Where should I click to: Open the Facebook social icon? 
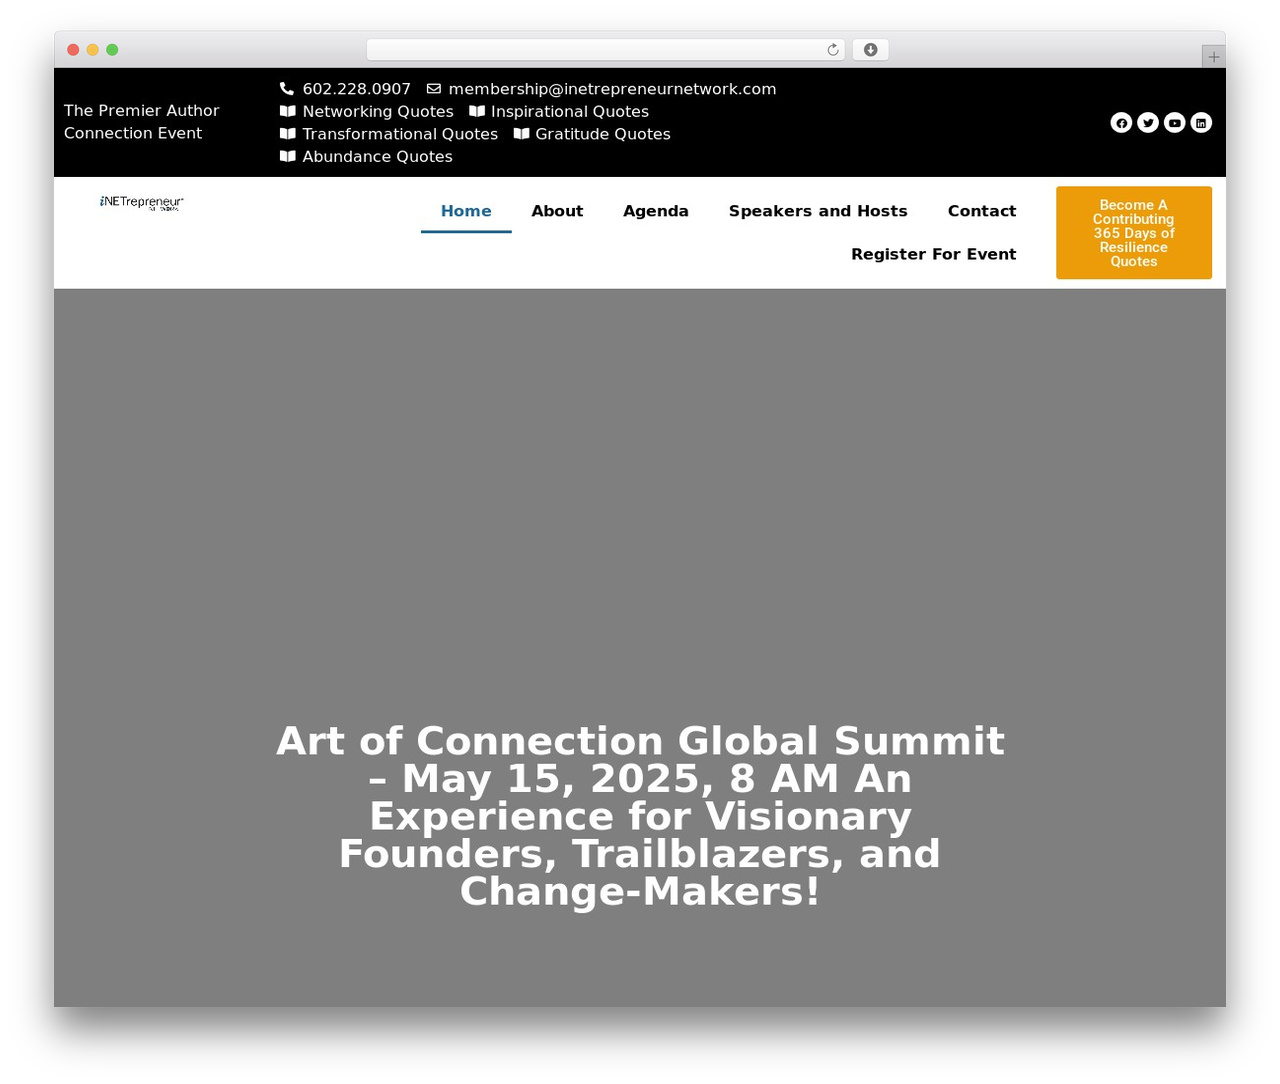point(1121,123)
